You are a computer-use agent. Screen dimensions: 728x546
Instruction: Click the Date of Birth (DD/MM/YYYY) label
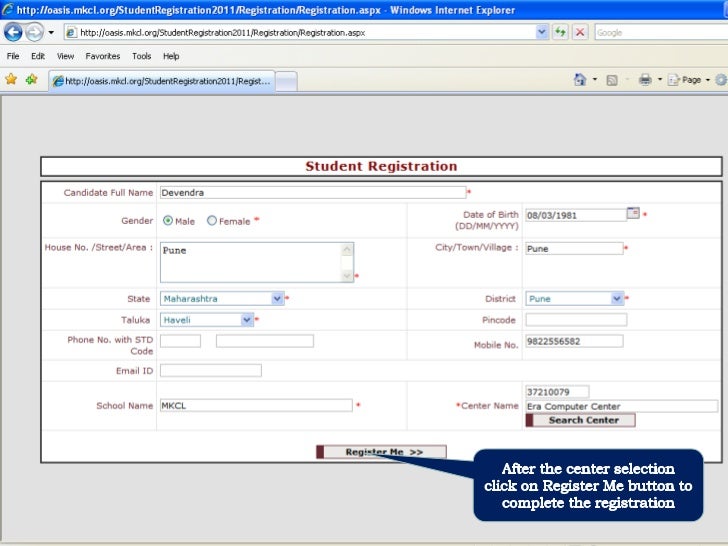coord(487,220)
